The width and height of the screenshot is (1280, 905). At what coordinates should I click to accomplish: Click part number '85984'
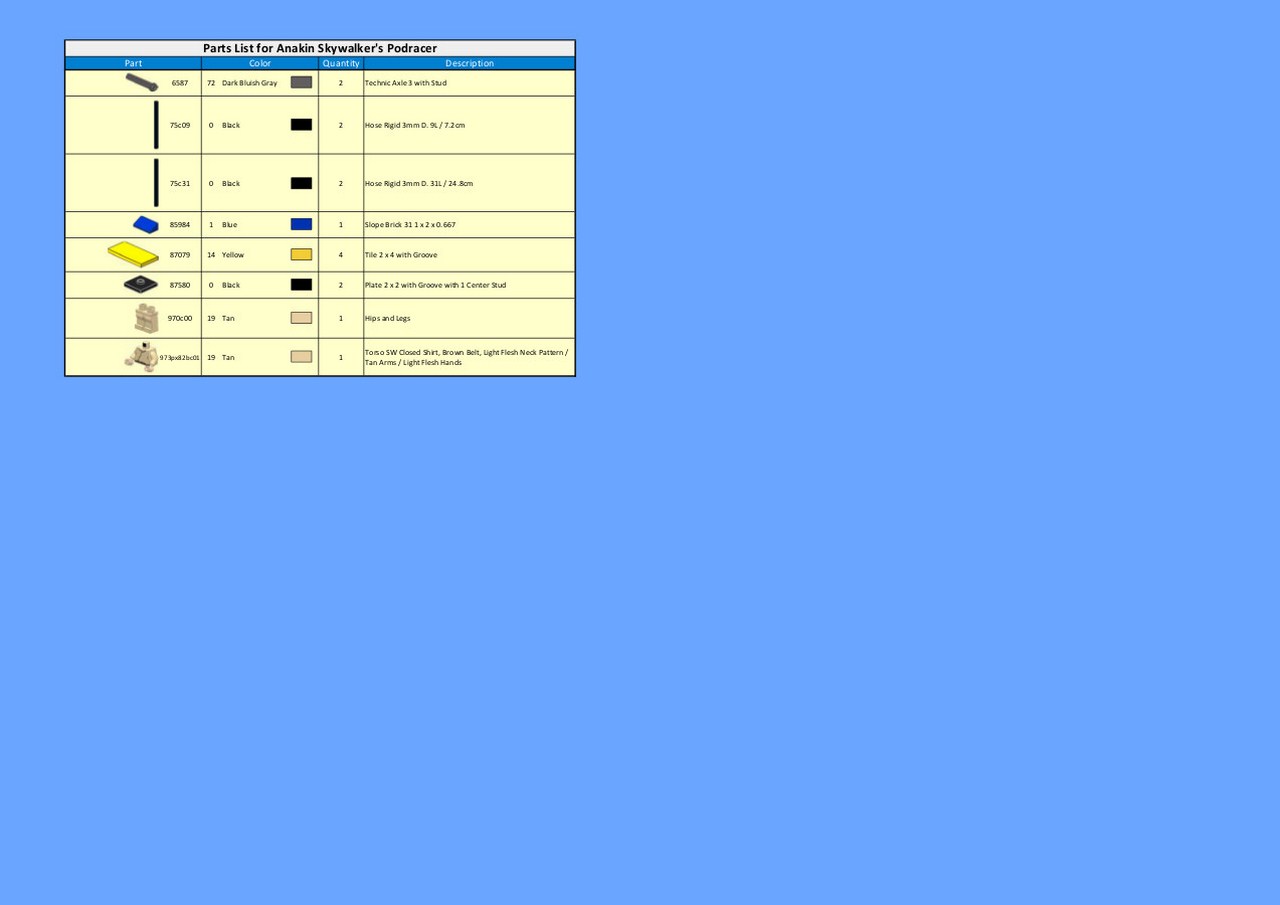click(x=180, y=225)
